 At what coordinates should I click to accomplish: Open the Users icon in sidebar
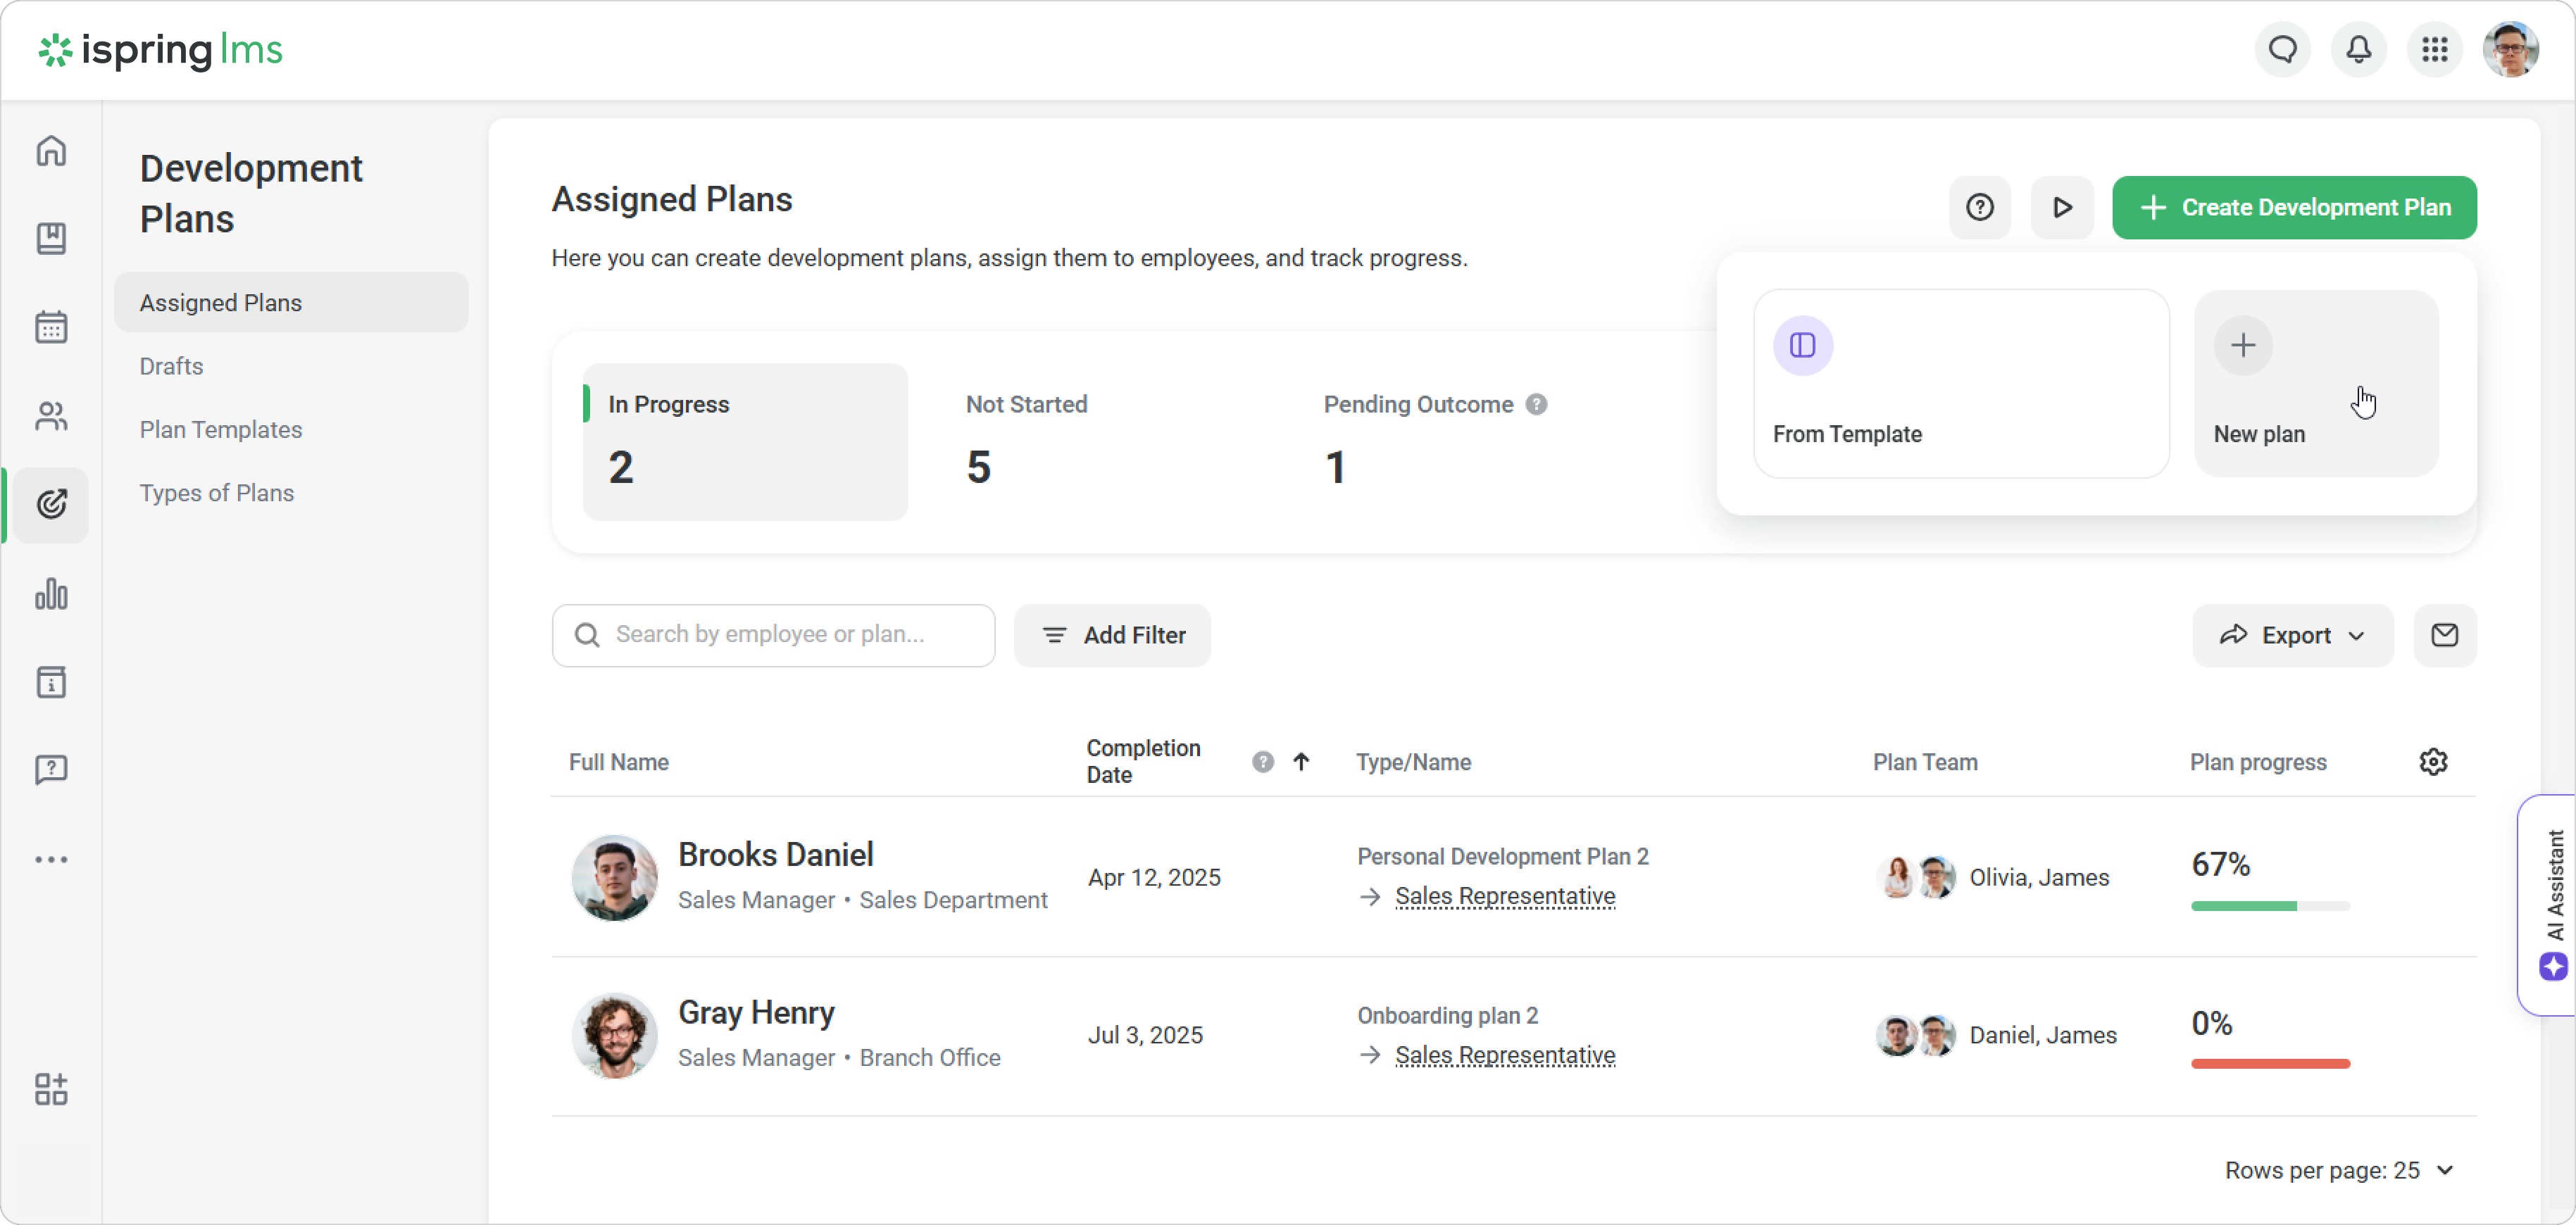(51, 416)
